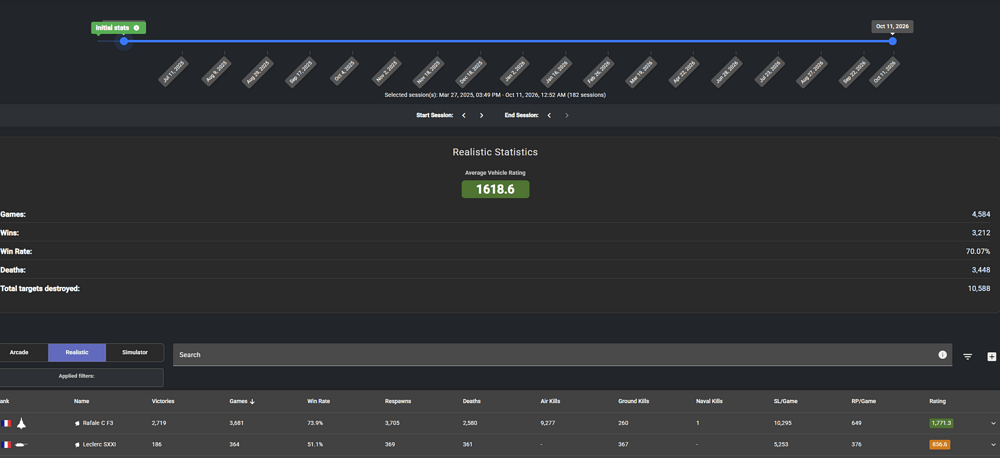This screenshot has width=1000, height=458.
Task: Move Start Session to previous session
Action: point(464,115)
